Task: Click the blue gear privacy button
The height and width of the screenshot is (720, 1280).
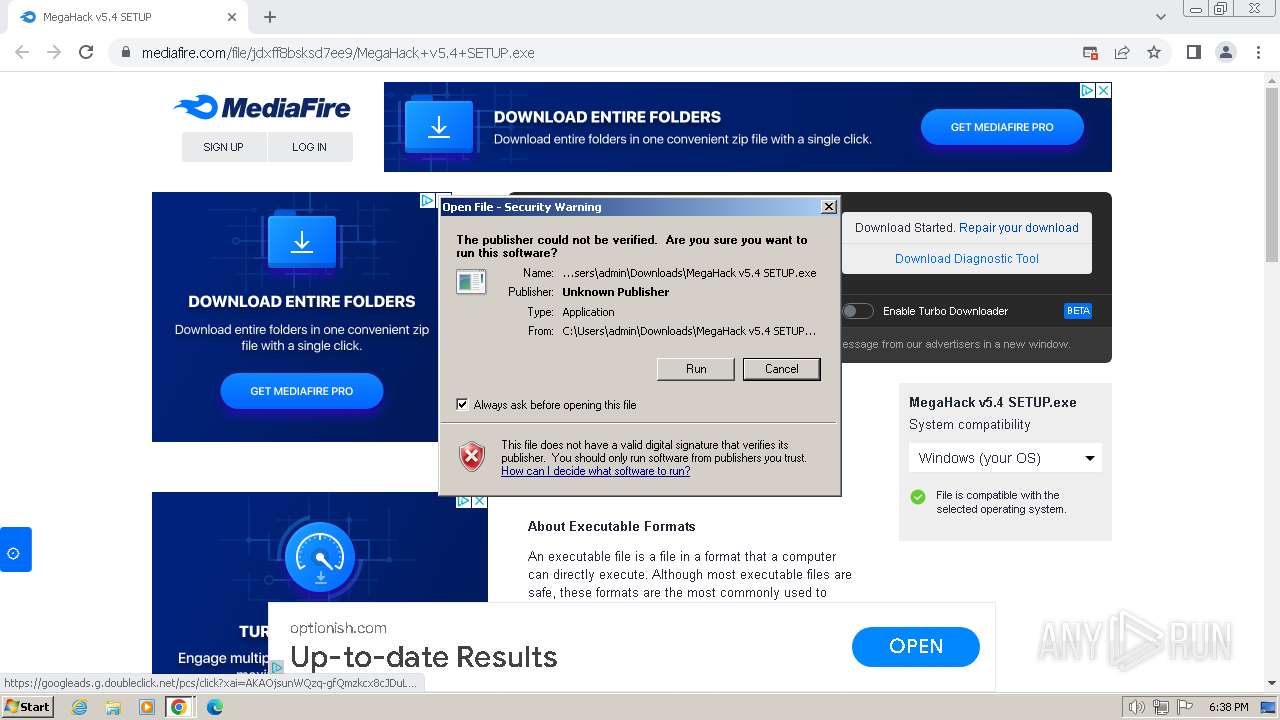Action: (x=14, y=550)
